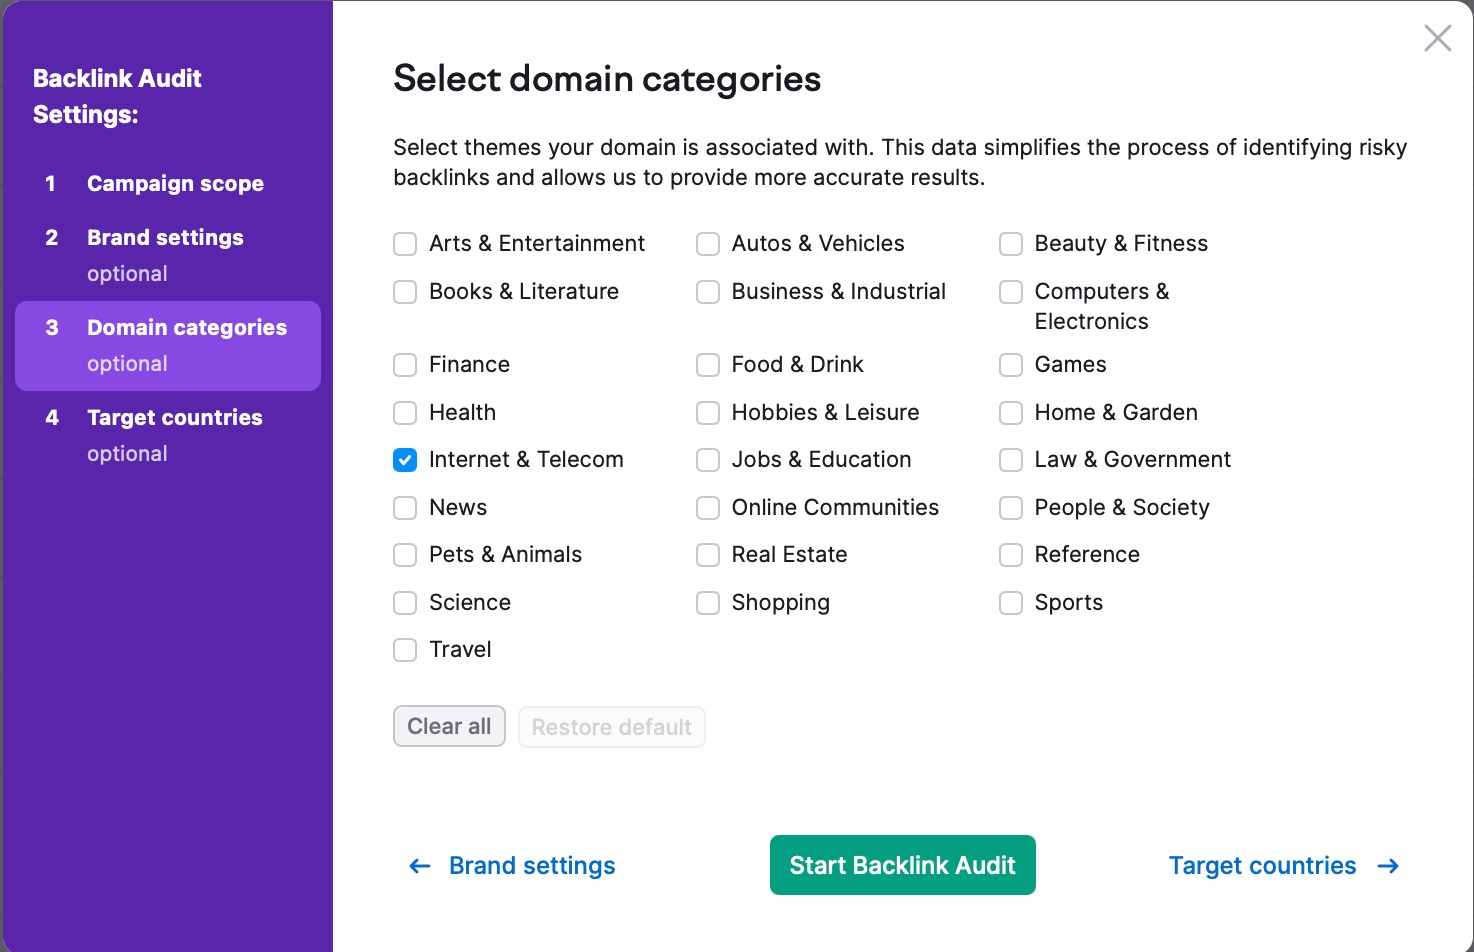The image size is (1474, 952).
Task: Check the Computers & Electronics box
Action: pos(1011,292)
